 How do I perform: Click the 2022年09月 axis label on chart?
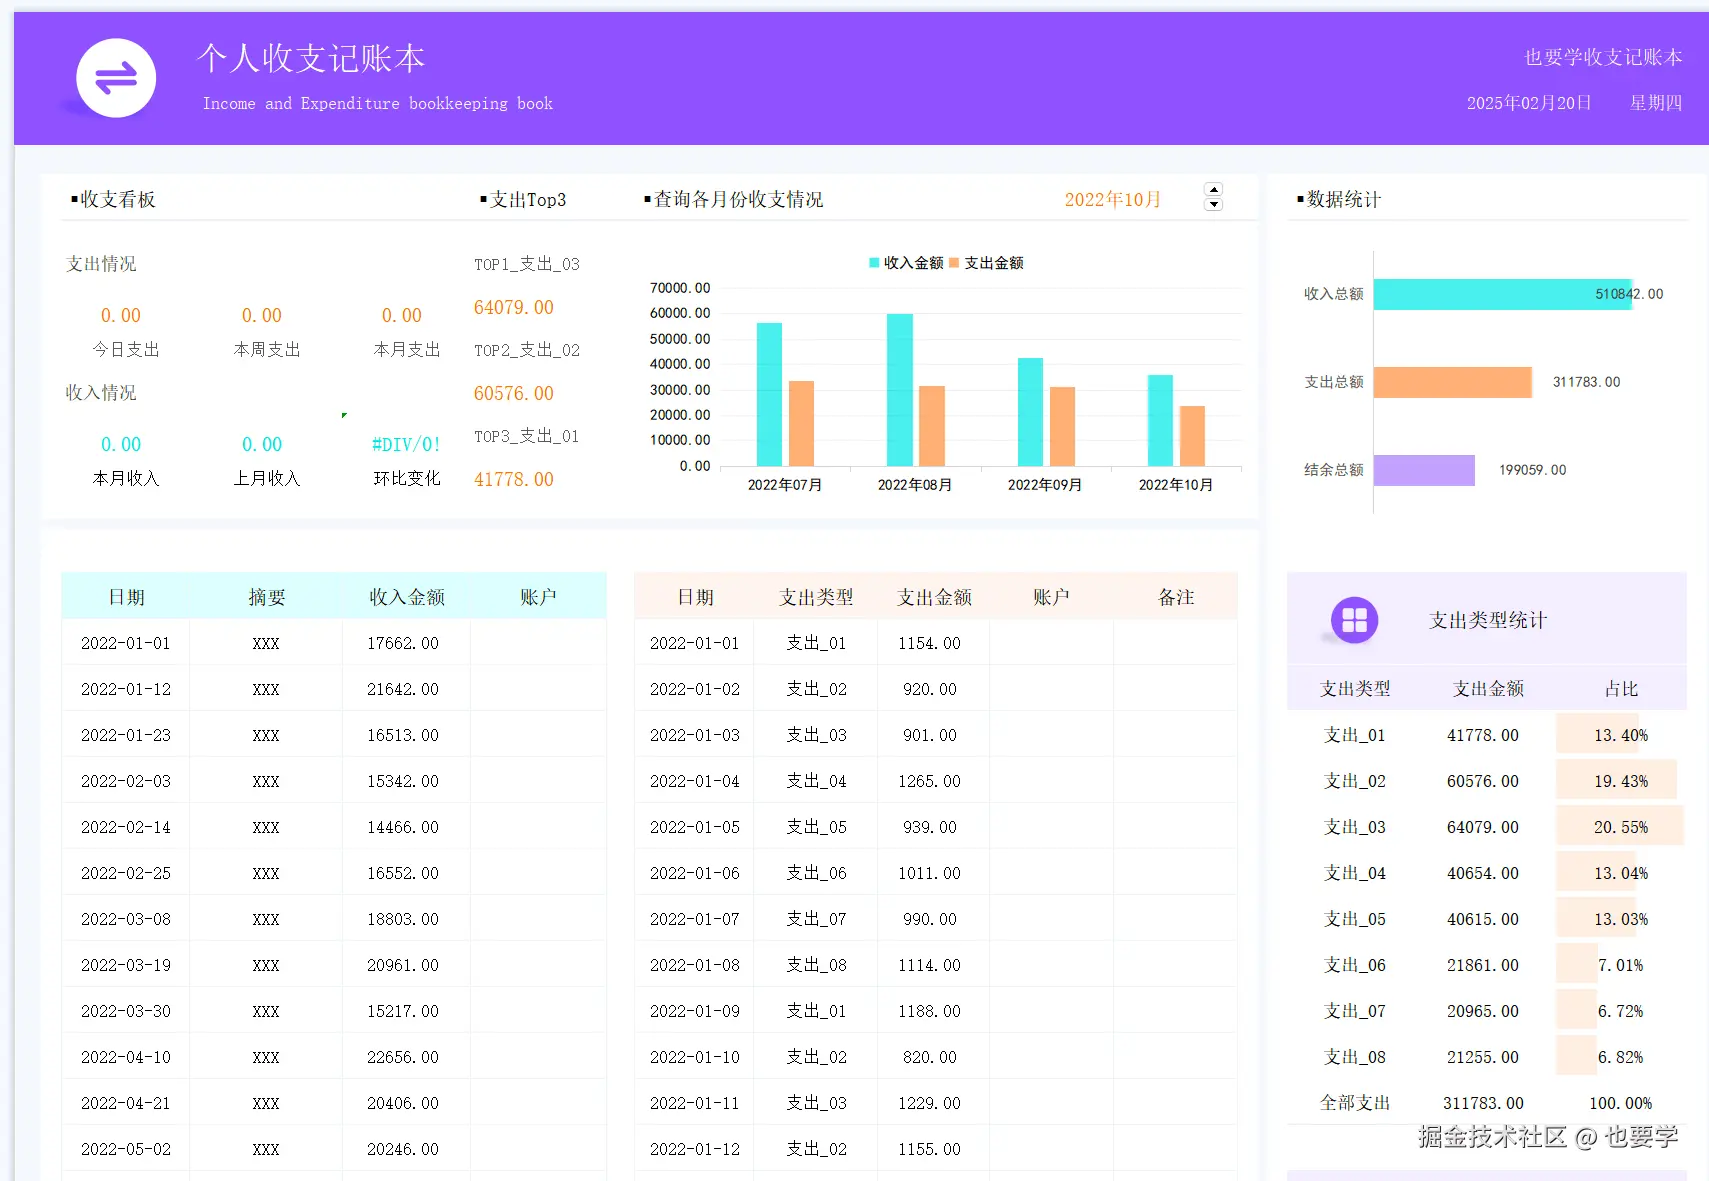point(1045,485)
